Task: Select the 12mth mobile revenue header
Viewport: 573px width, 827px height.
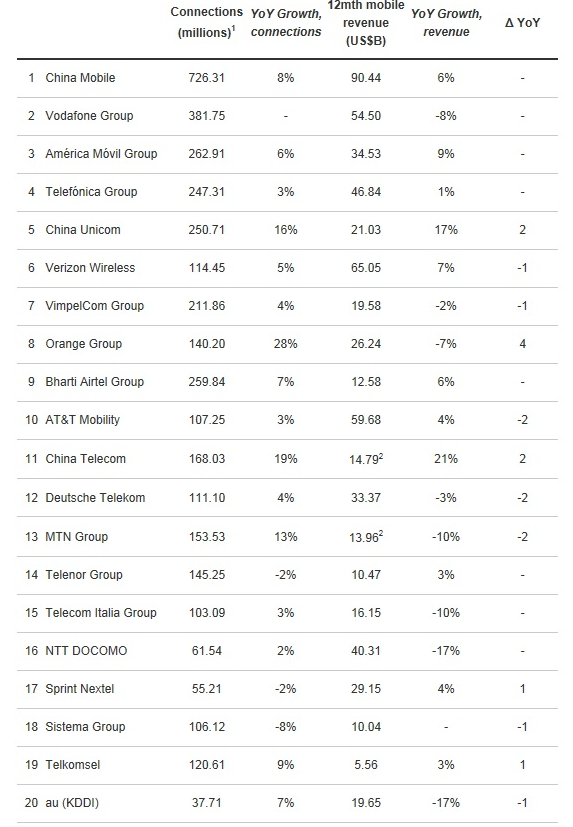Action: (x=366, y=23)
